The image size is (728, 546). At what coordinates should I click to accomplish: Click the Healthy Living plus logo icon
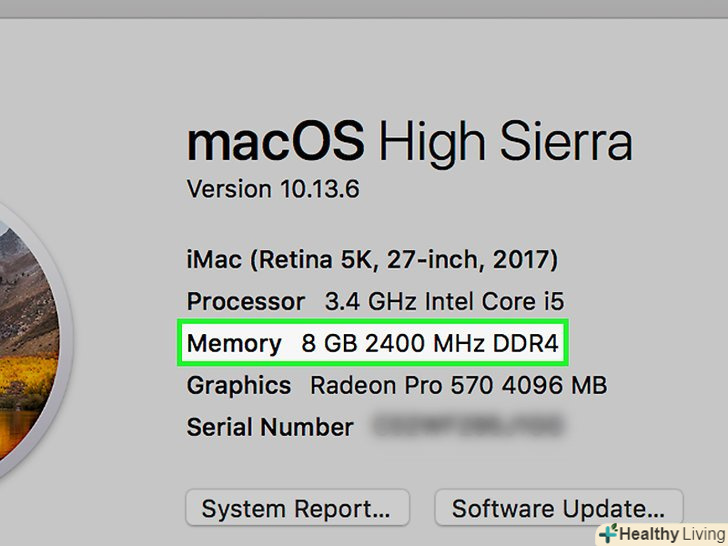pos(609,533)
